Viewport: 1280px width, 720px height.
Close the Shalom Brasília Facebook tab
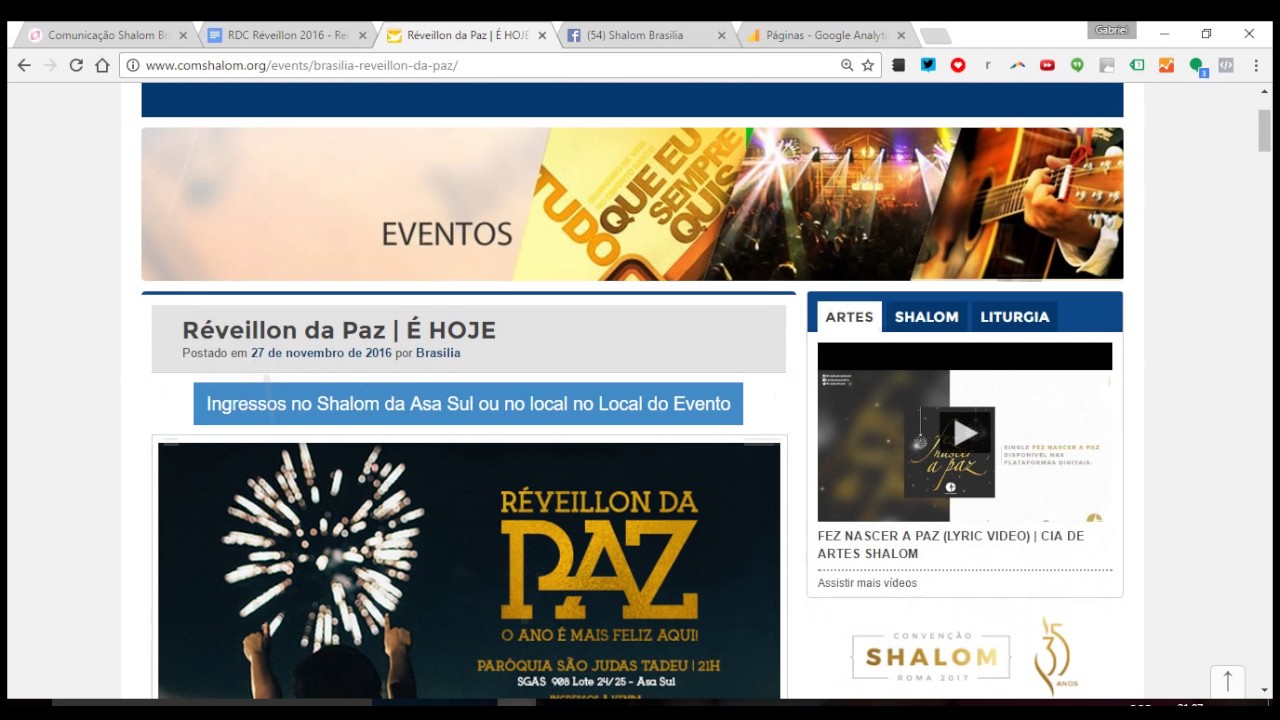pos(722,35)
